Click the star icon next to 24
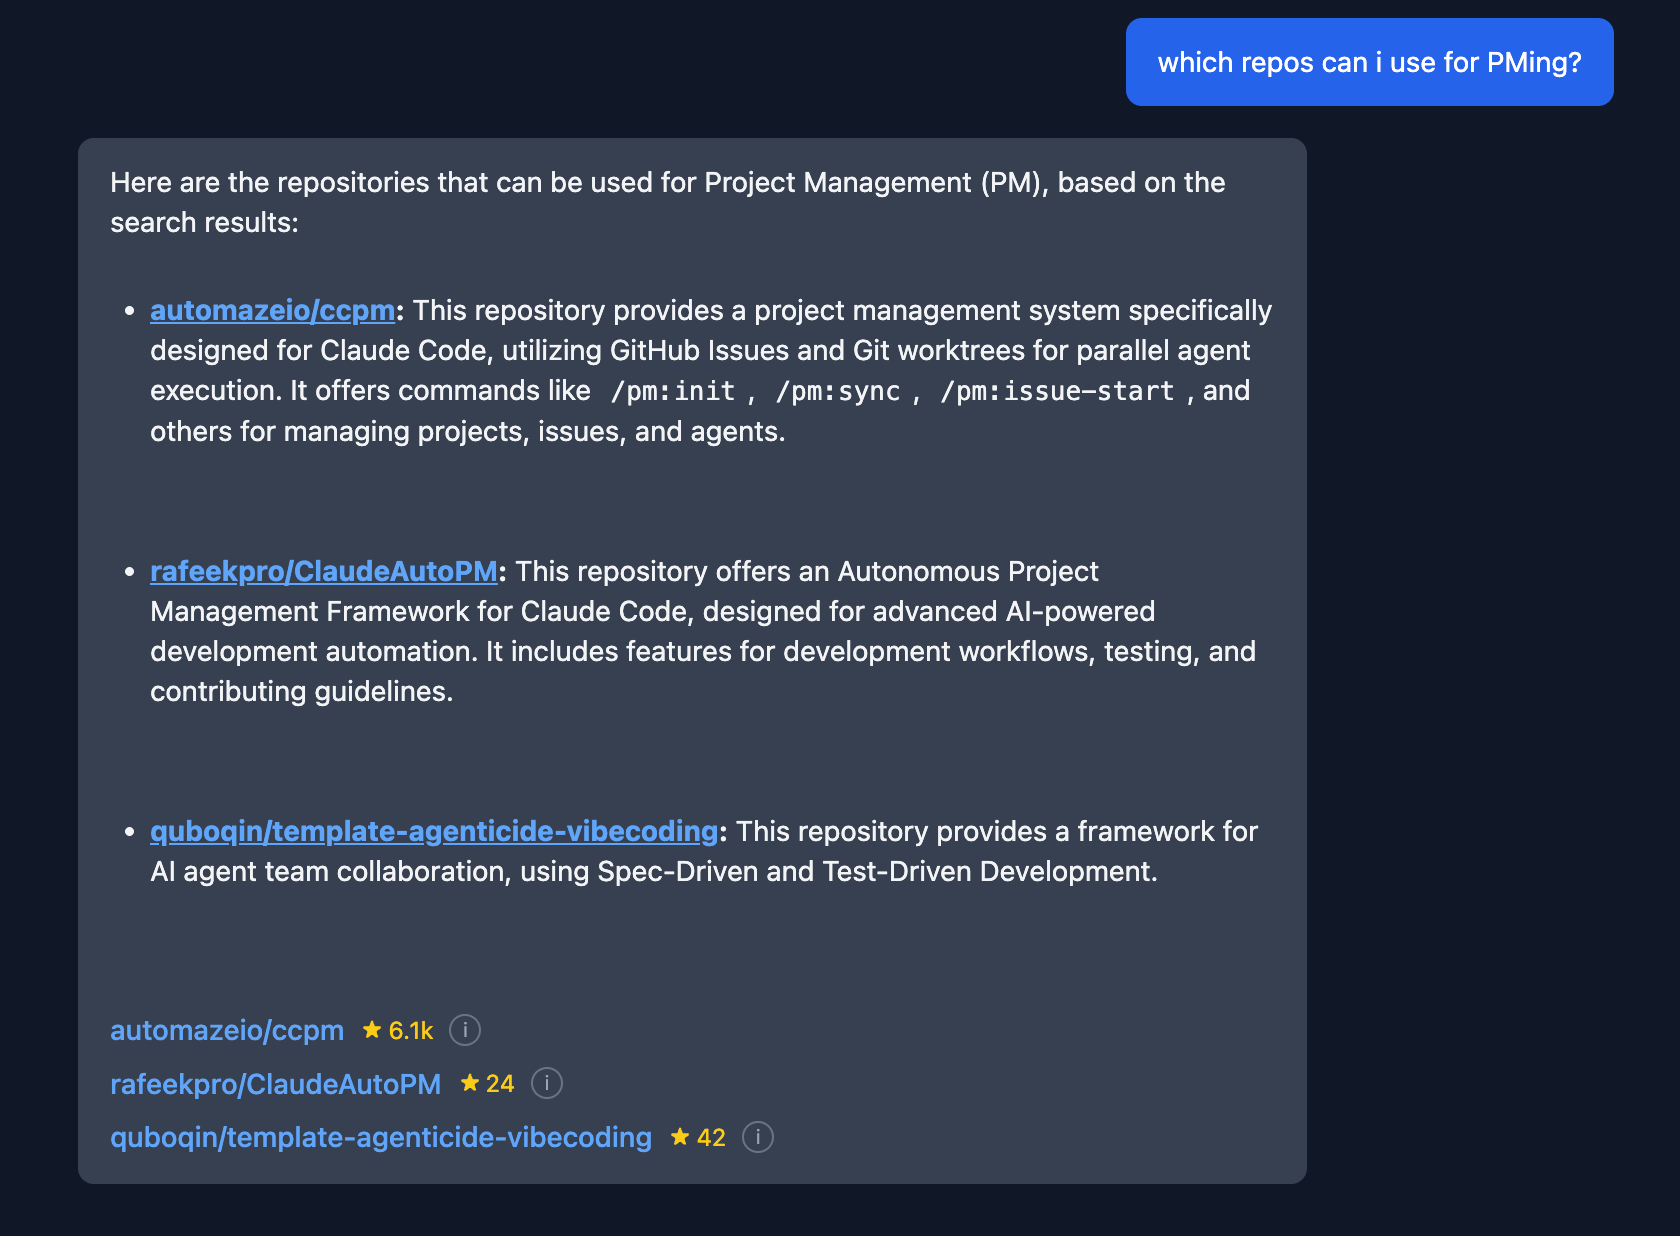Image resolution: width=1680 pixels, height=1236 pixels. 470,1083
